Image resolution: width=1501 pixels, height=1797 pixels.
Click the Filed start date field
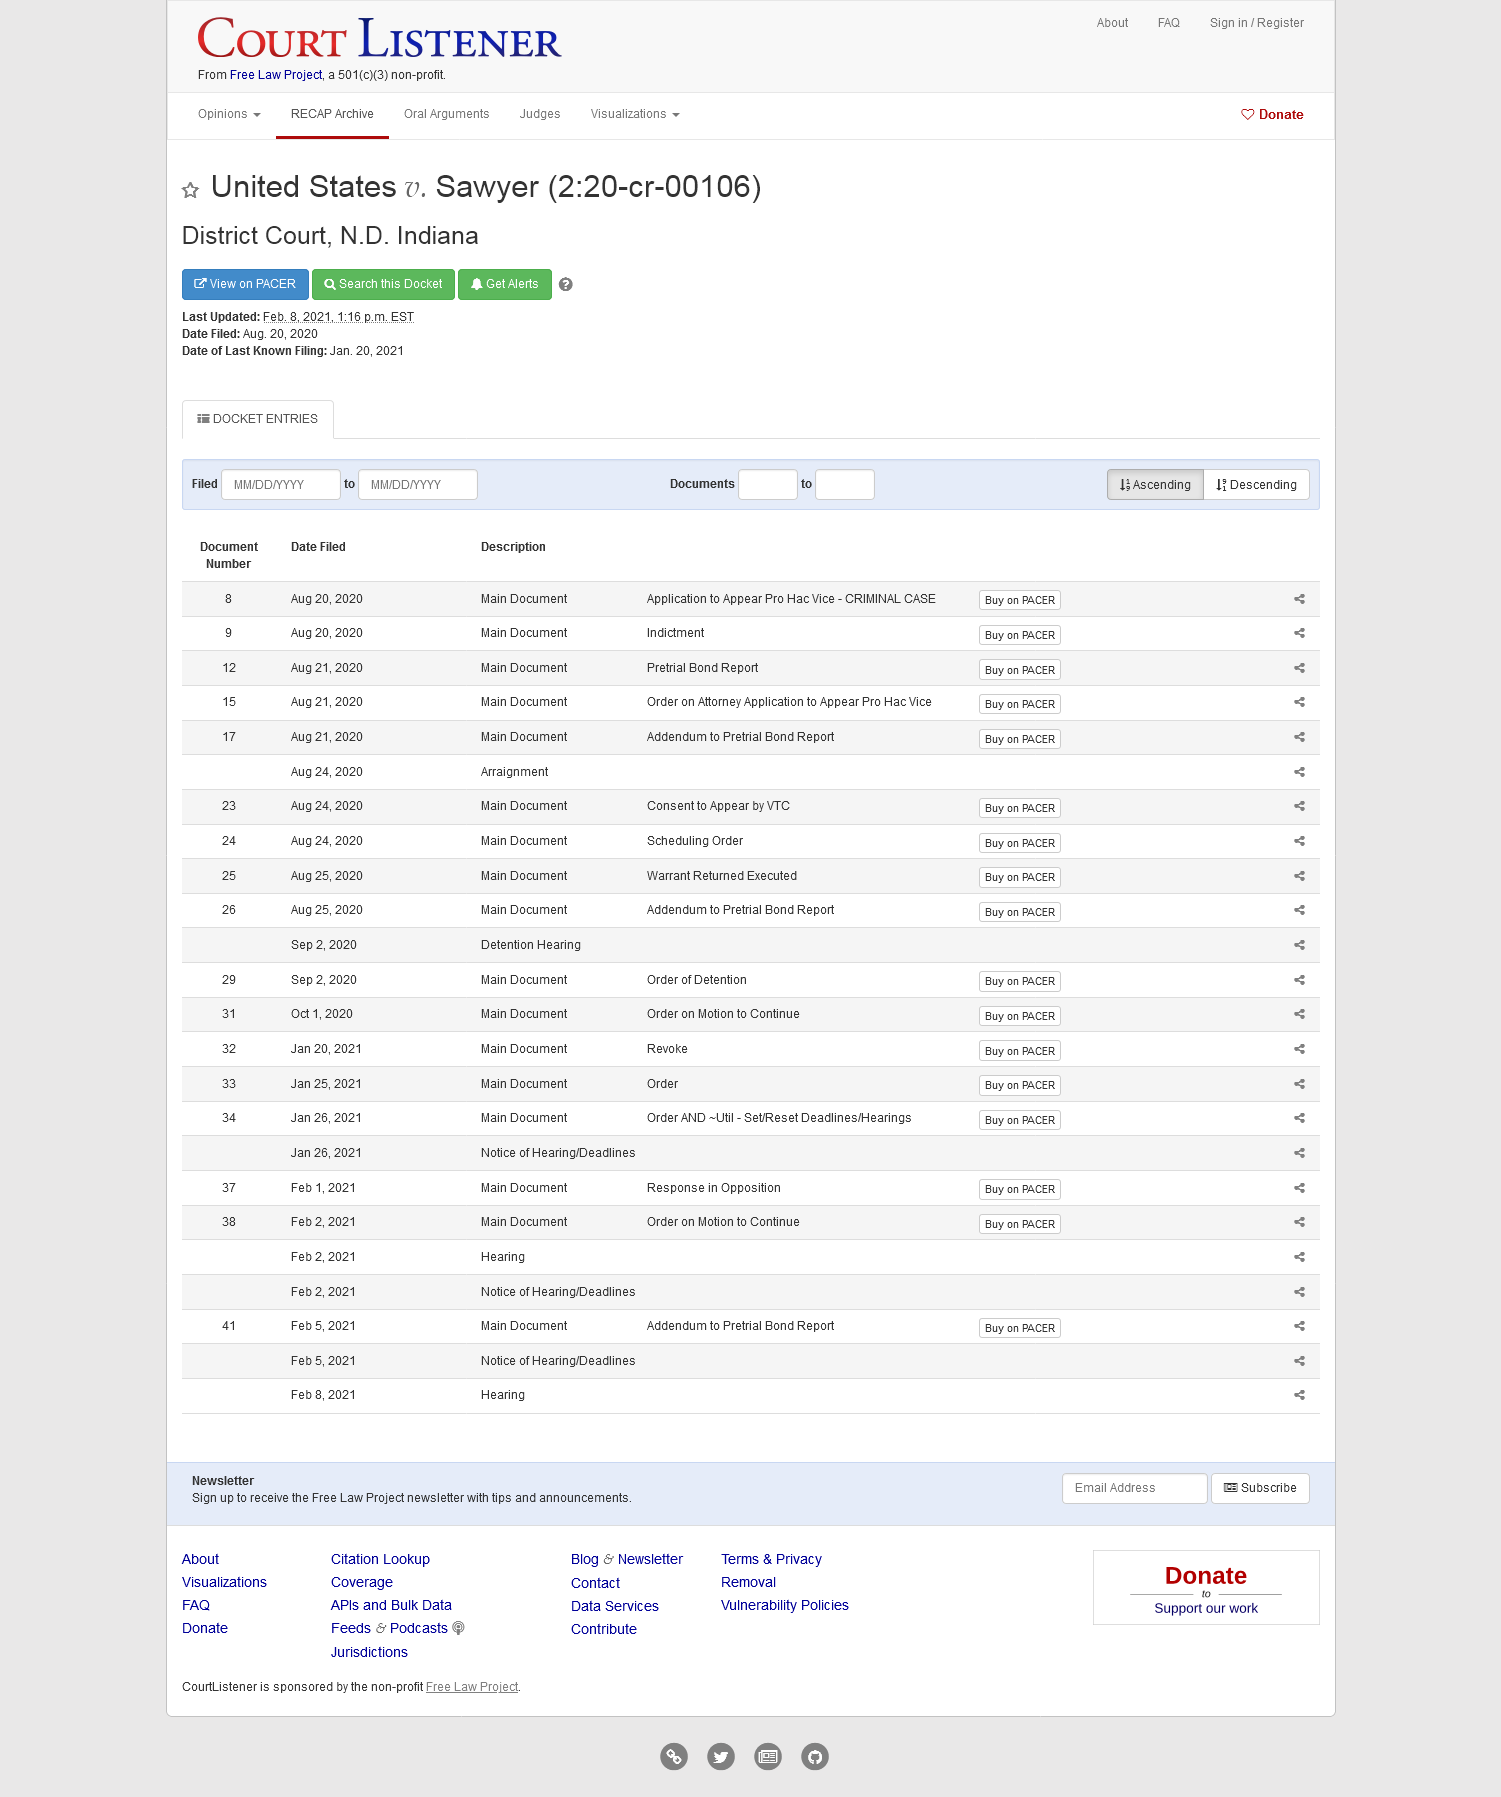click(281, 485)
